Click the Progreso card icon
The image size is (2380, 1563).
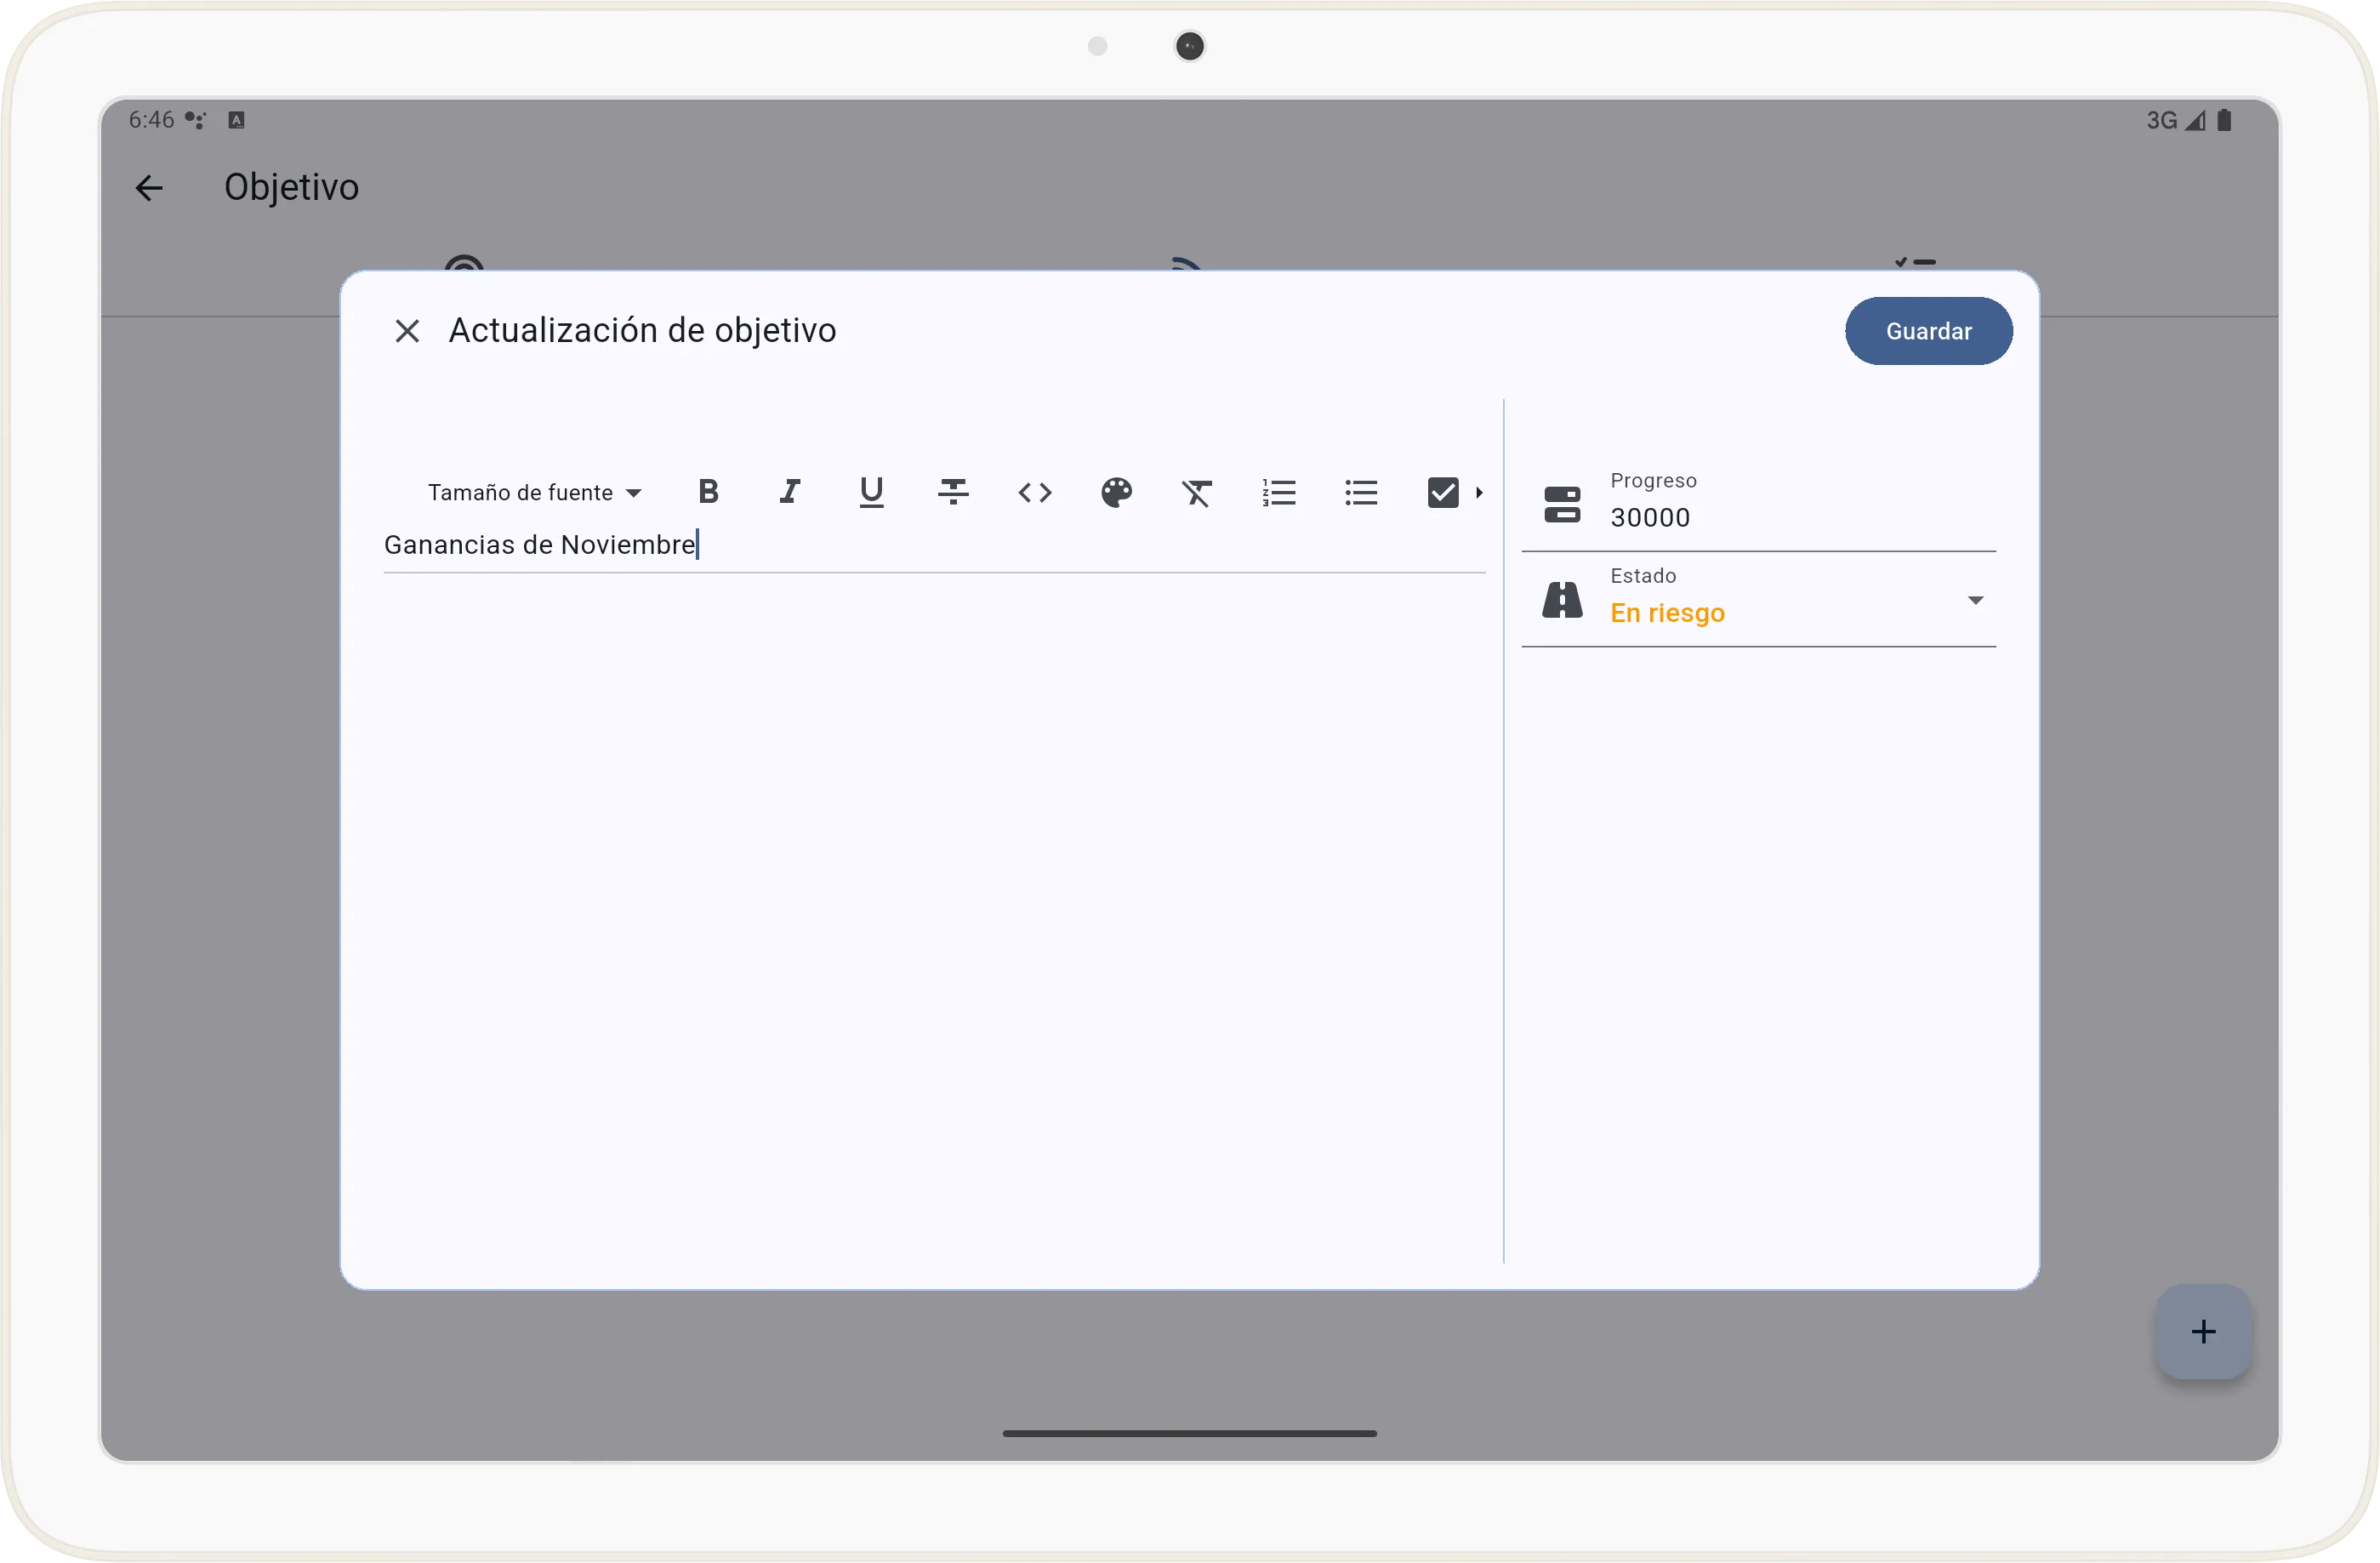click(1563, 504)
